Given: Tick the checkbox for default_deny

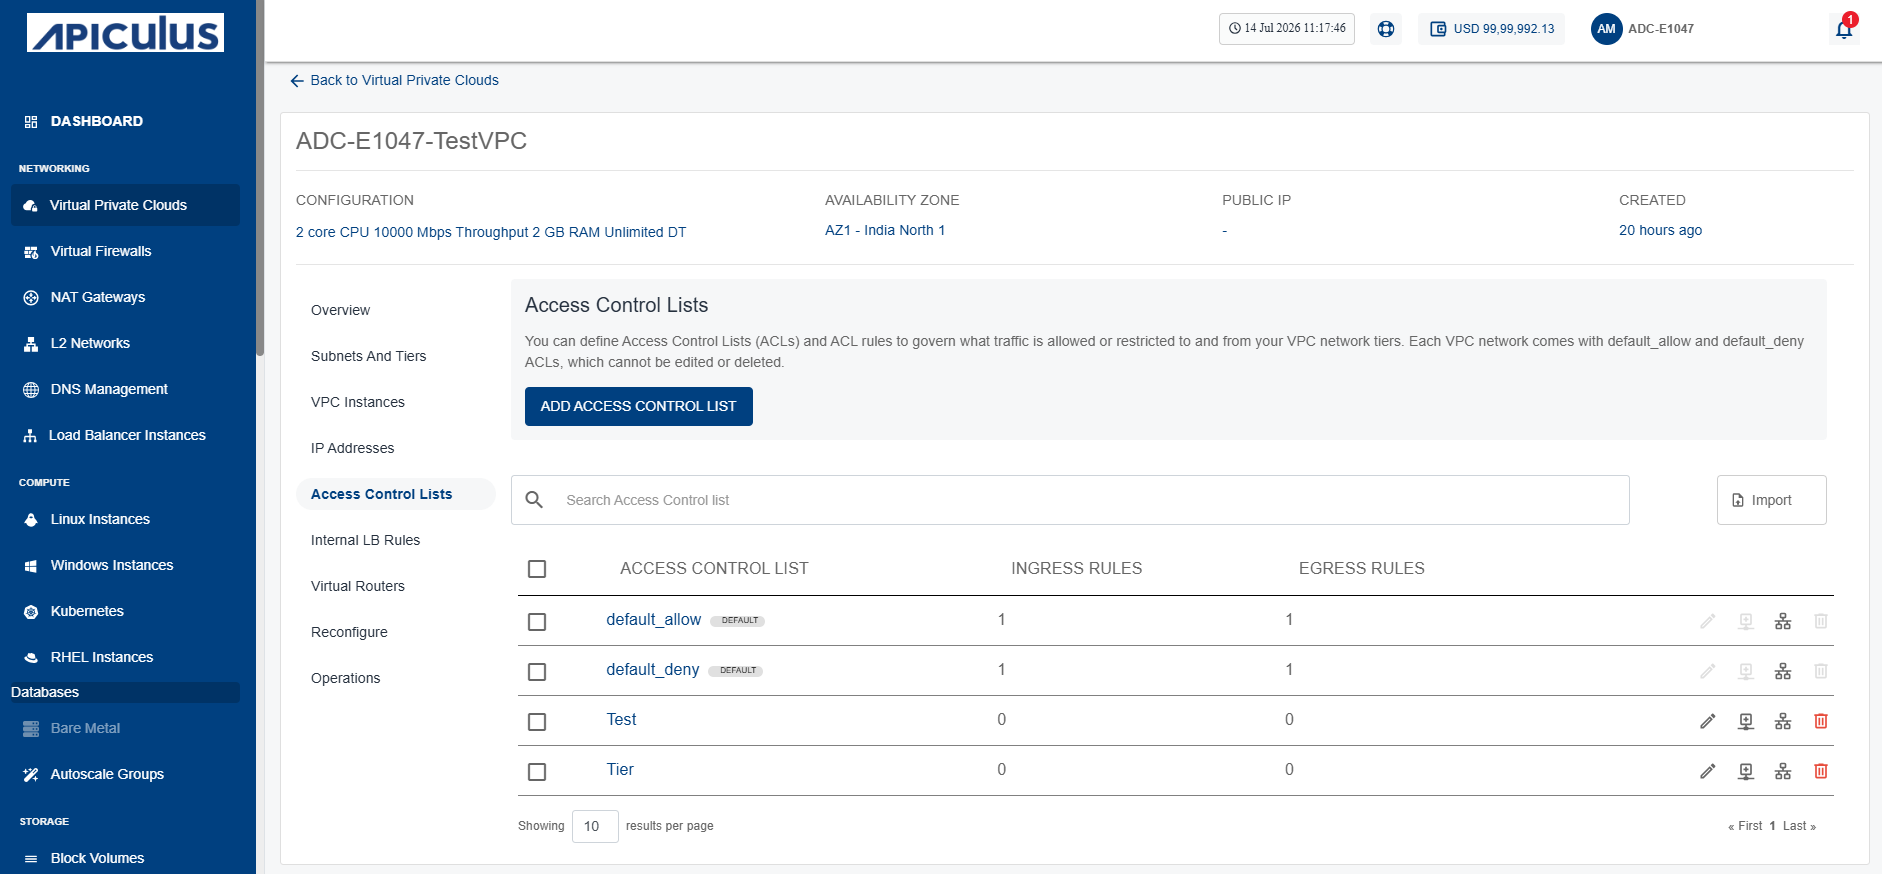Looking at the screenshot, I should [x=537, y=672].
